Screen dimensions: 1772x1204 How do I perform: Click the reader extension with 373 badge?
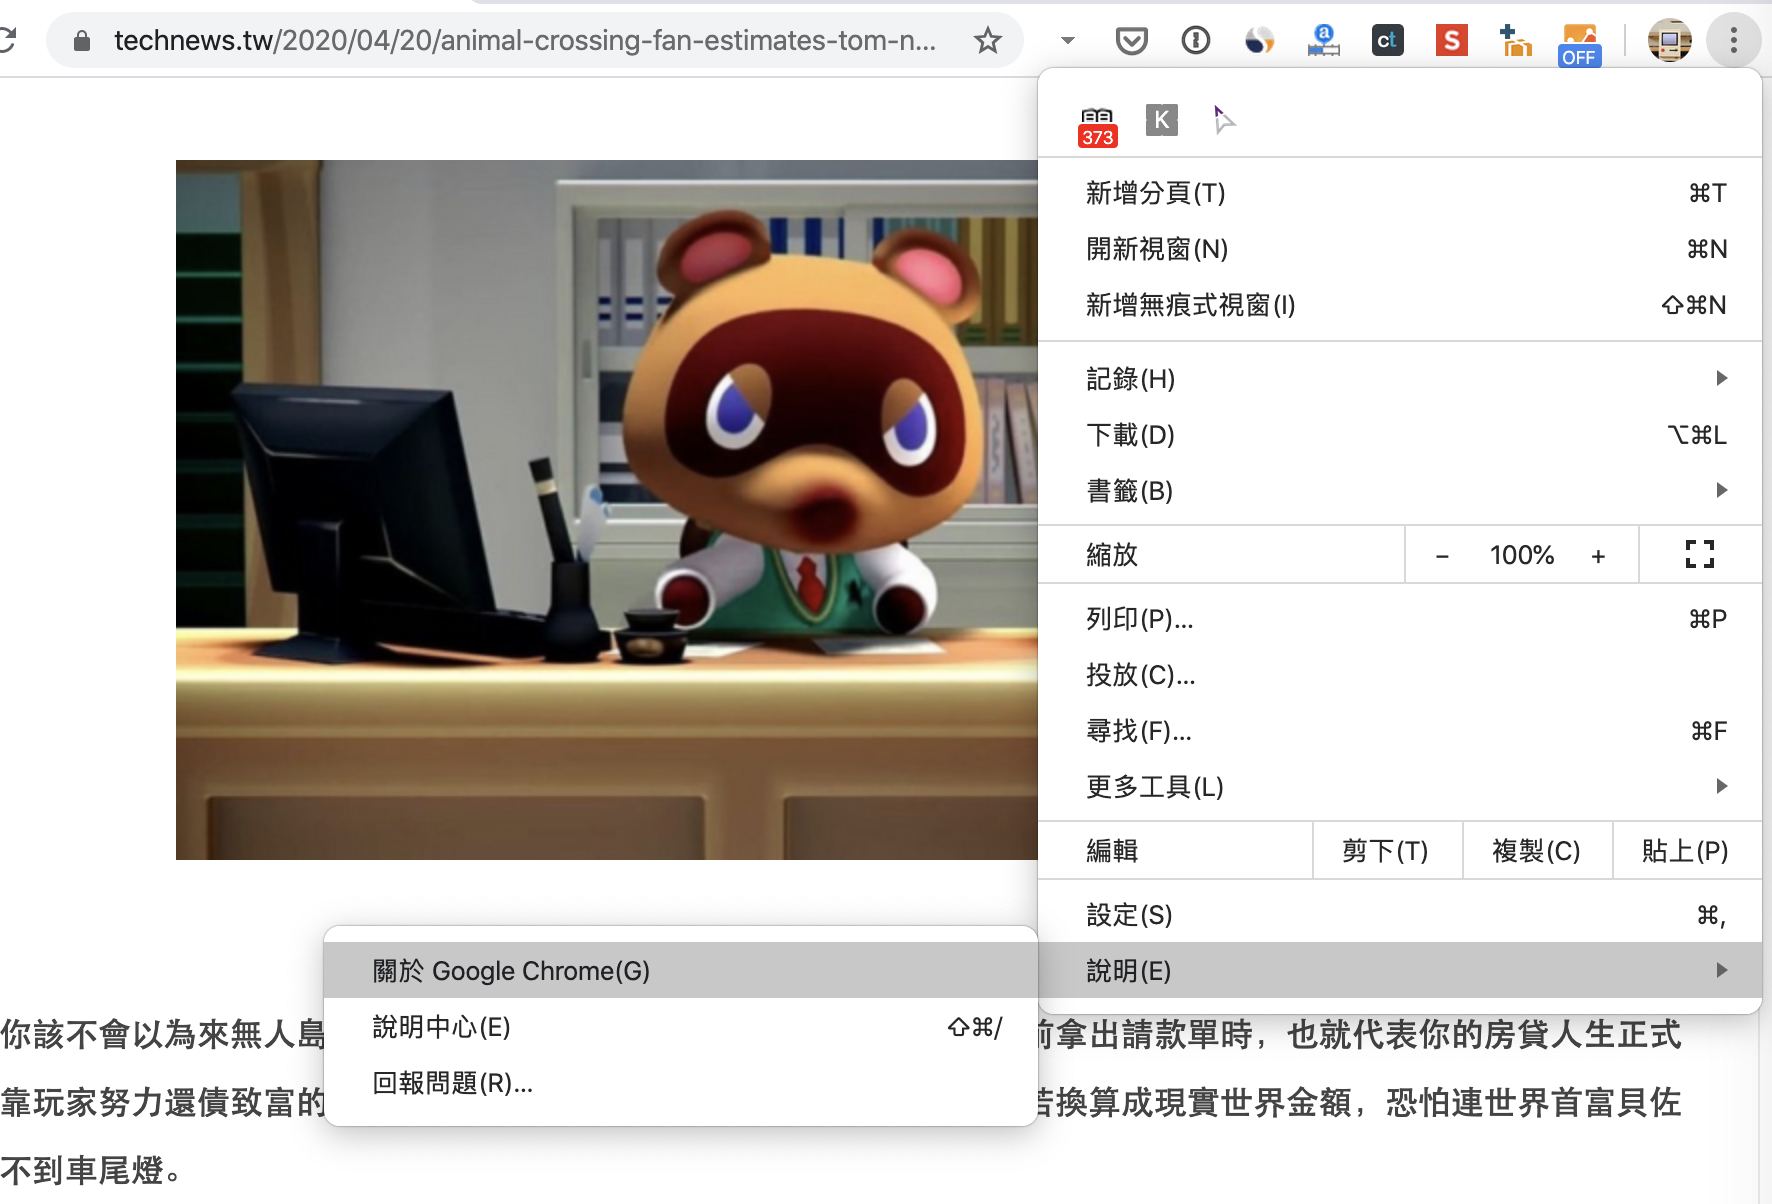click(x=1097, y=127)
